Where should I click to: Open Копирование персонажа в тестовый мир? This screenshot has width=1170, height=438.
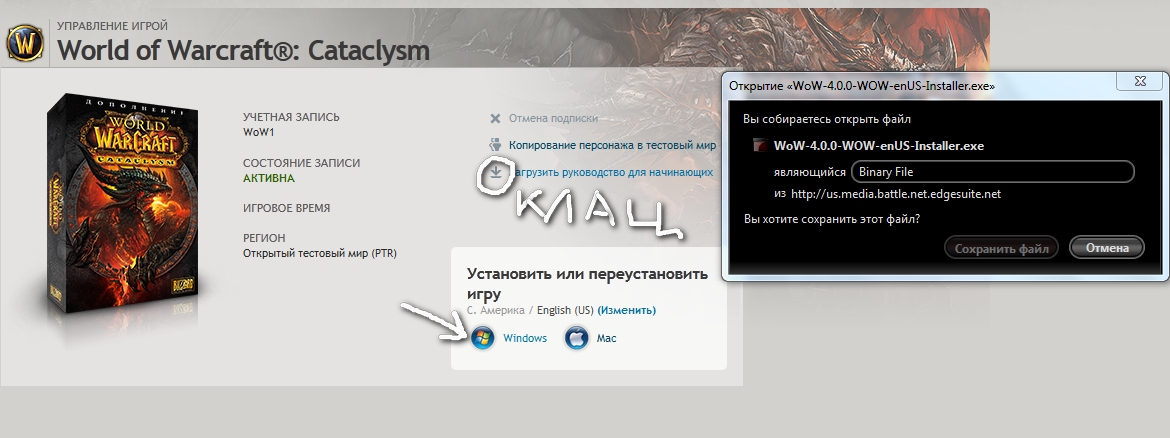click(x=612, y=145)
